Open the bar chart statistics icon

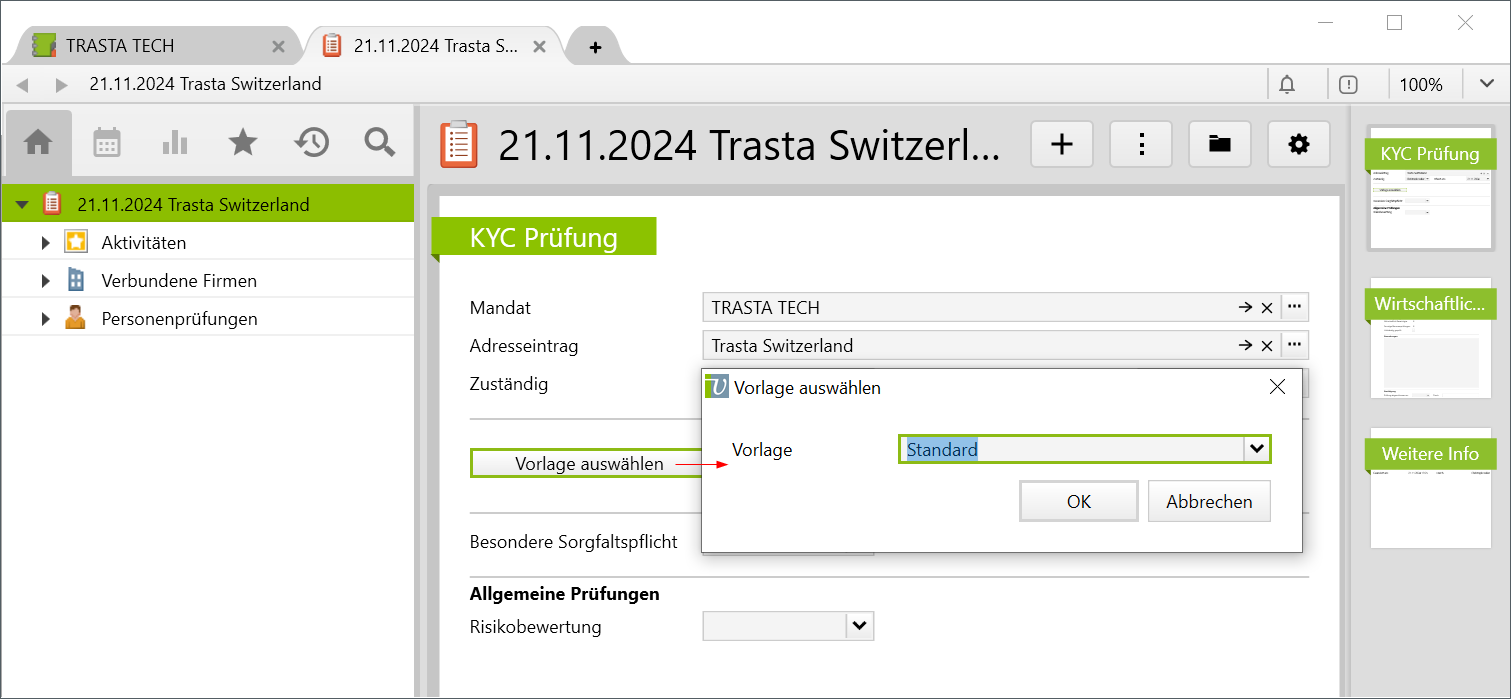click(175, 143)
